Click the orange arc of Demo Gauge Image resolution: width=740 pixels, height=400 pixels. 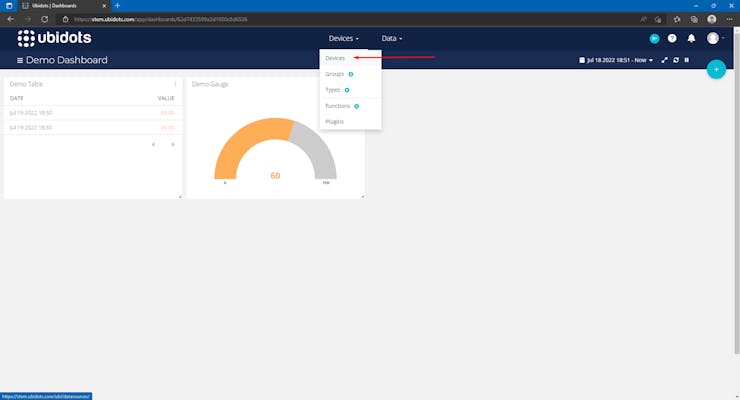click(252, 142)
